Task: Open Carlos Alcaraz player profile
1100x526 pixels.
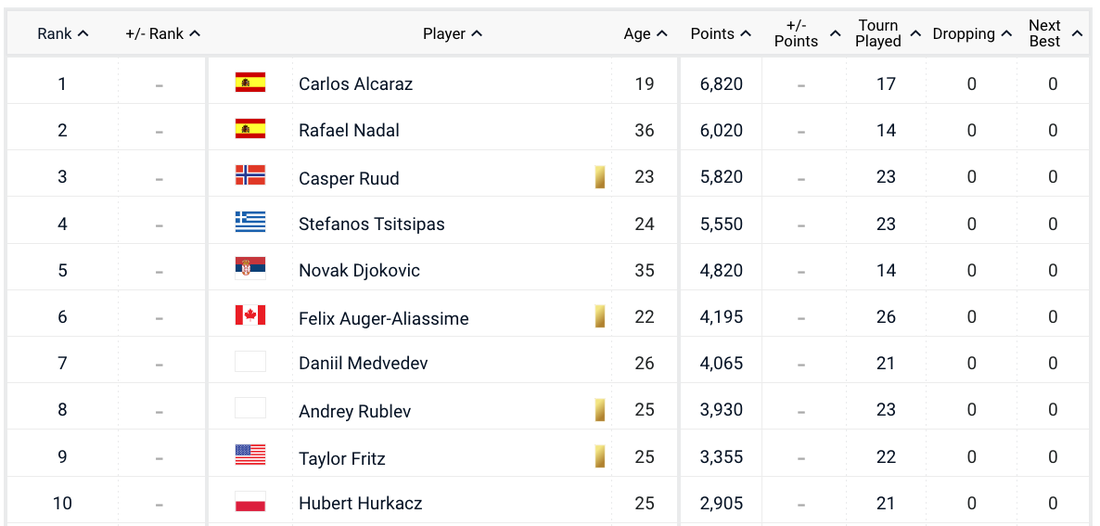Action: [355, 84]
